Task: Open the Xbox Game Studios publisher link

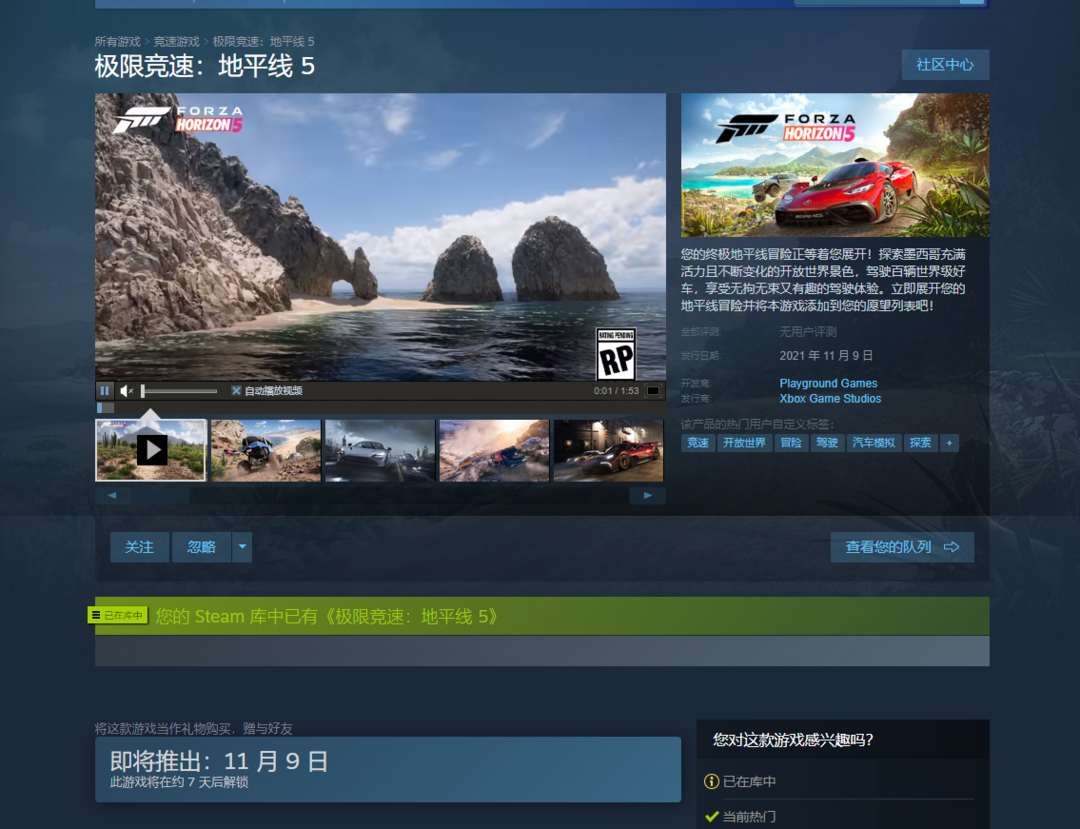Action: pyautogui.click(x=830, y=399)
